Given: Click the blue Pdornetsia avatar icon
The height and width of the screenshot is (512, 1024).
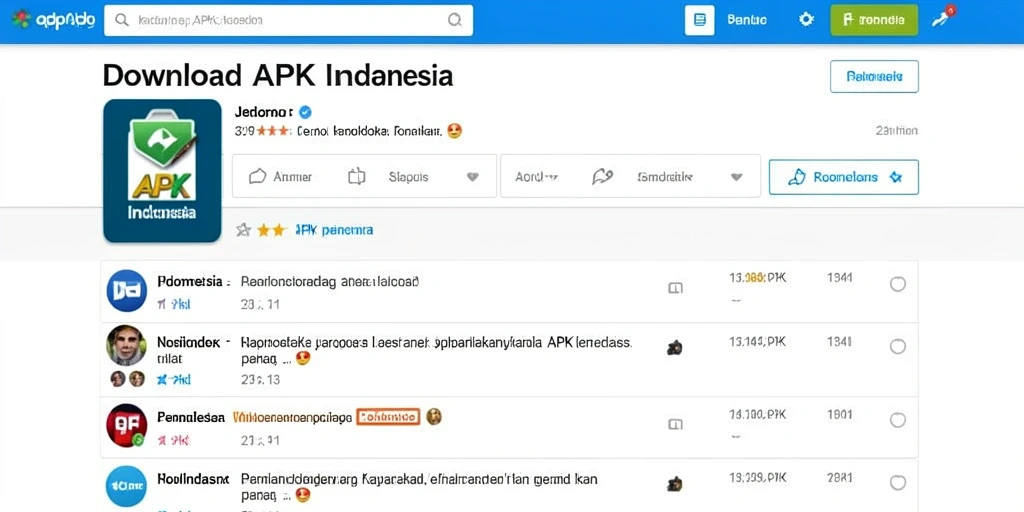Looking at the screenshot, I should (x=127, y=291).
